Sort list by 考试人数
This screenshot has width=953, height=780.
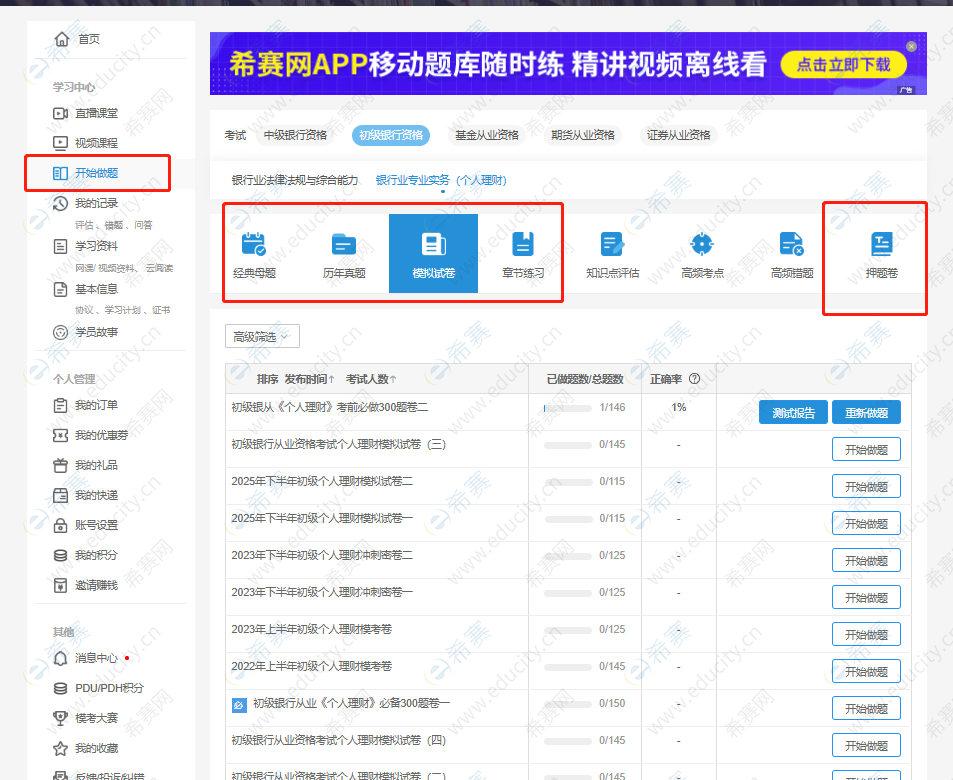click(x=371, y=379)
